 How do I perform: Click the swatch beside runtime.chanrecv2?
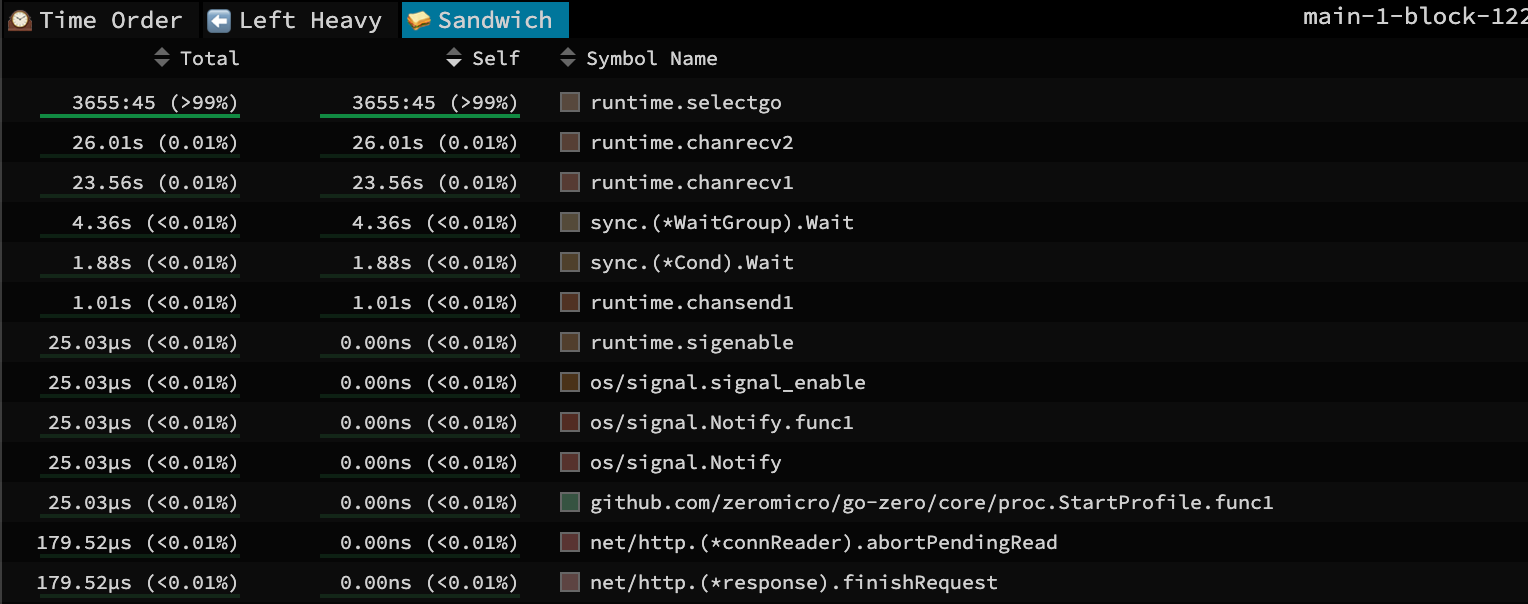(x=570, y=142)
